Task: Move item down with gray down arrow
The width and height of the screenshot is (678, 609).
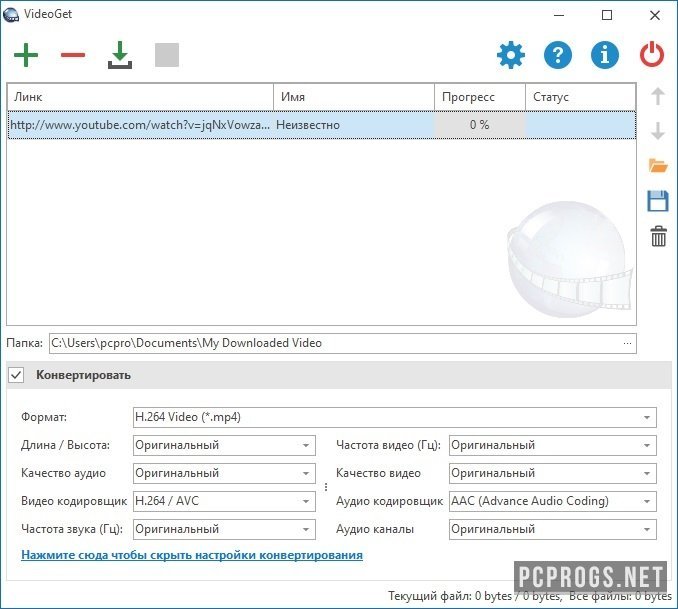Action: click(658, 131)
